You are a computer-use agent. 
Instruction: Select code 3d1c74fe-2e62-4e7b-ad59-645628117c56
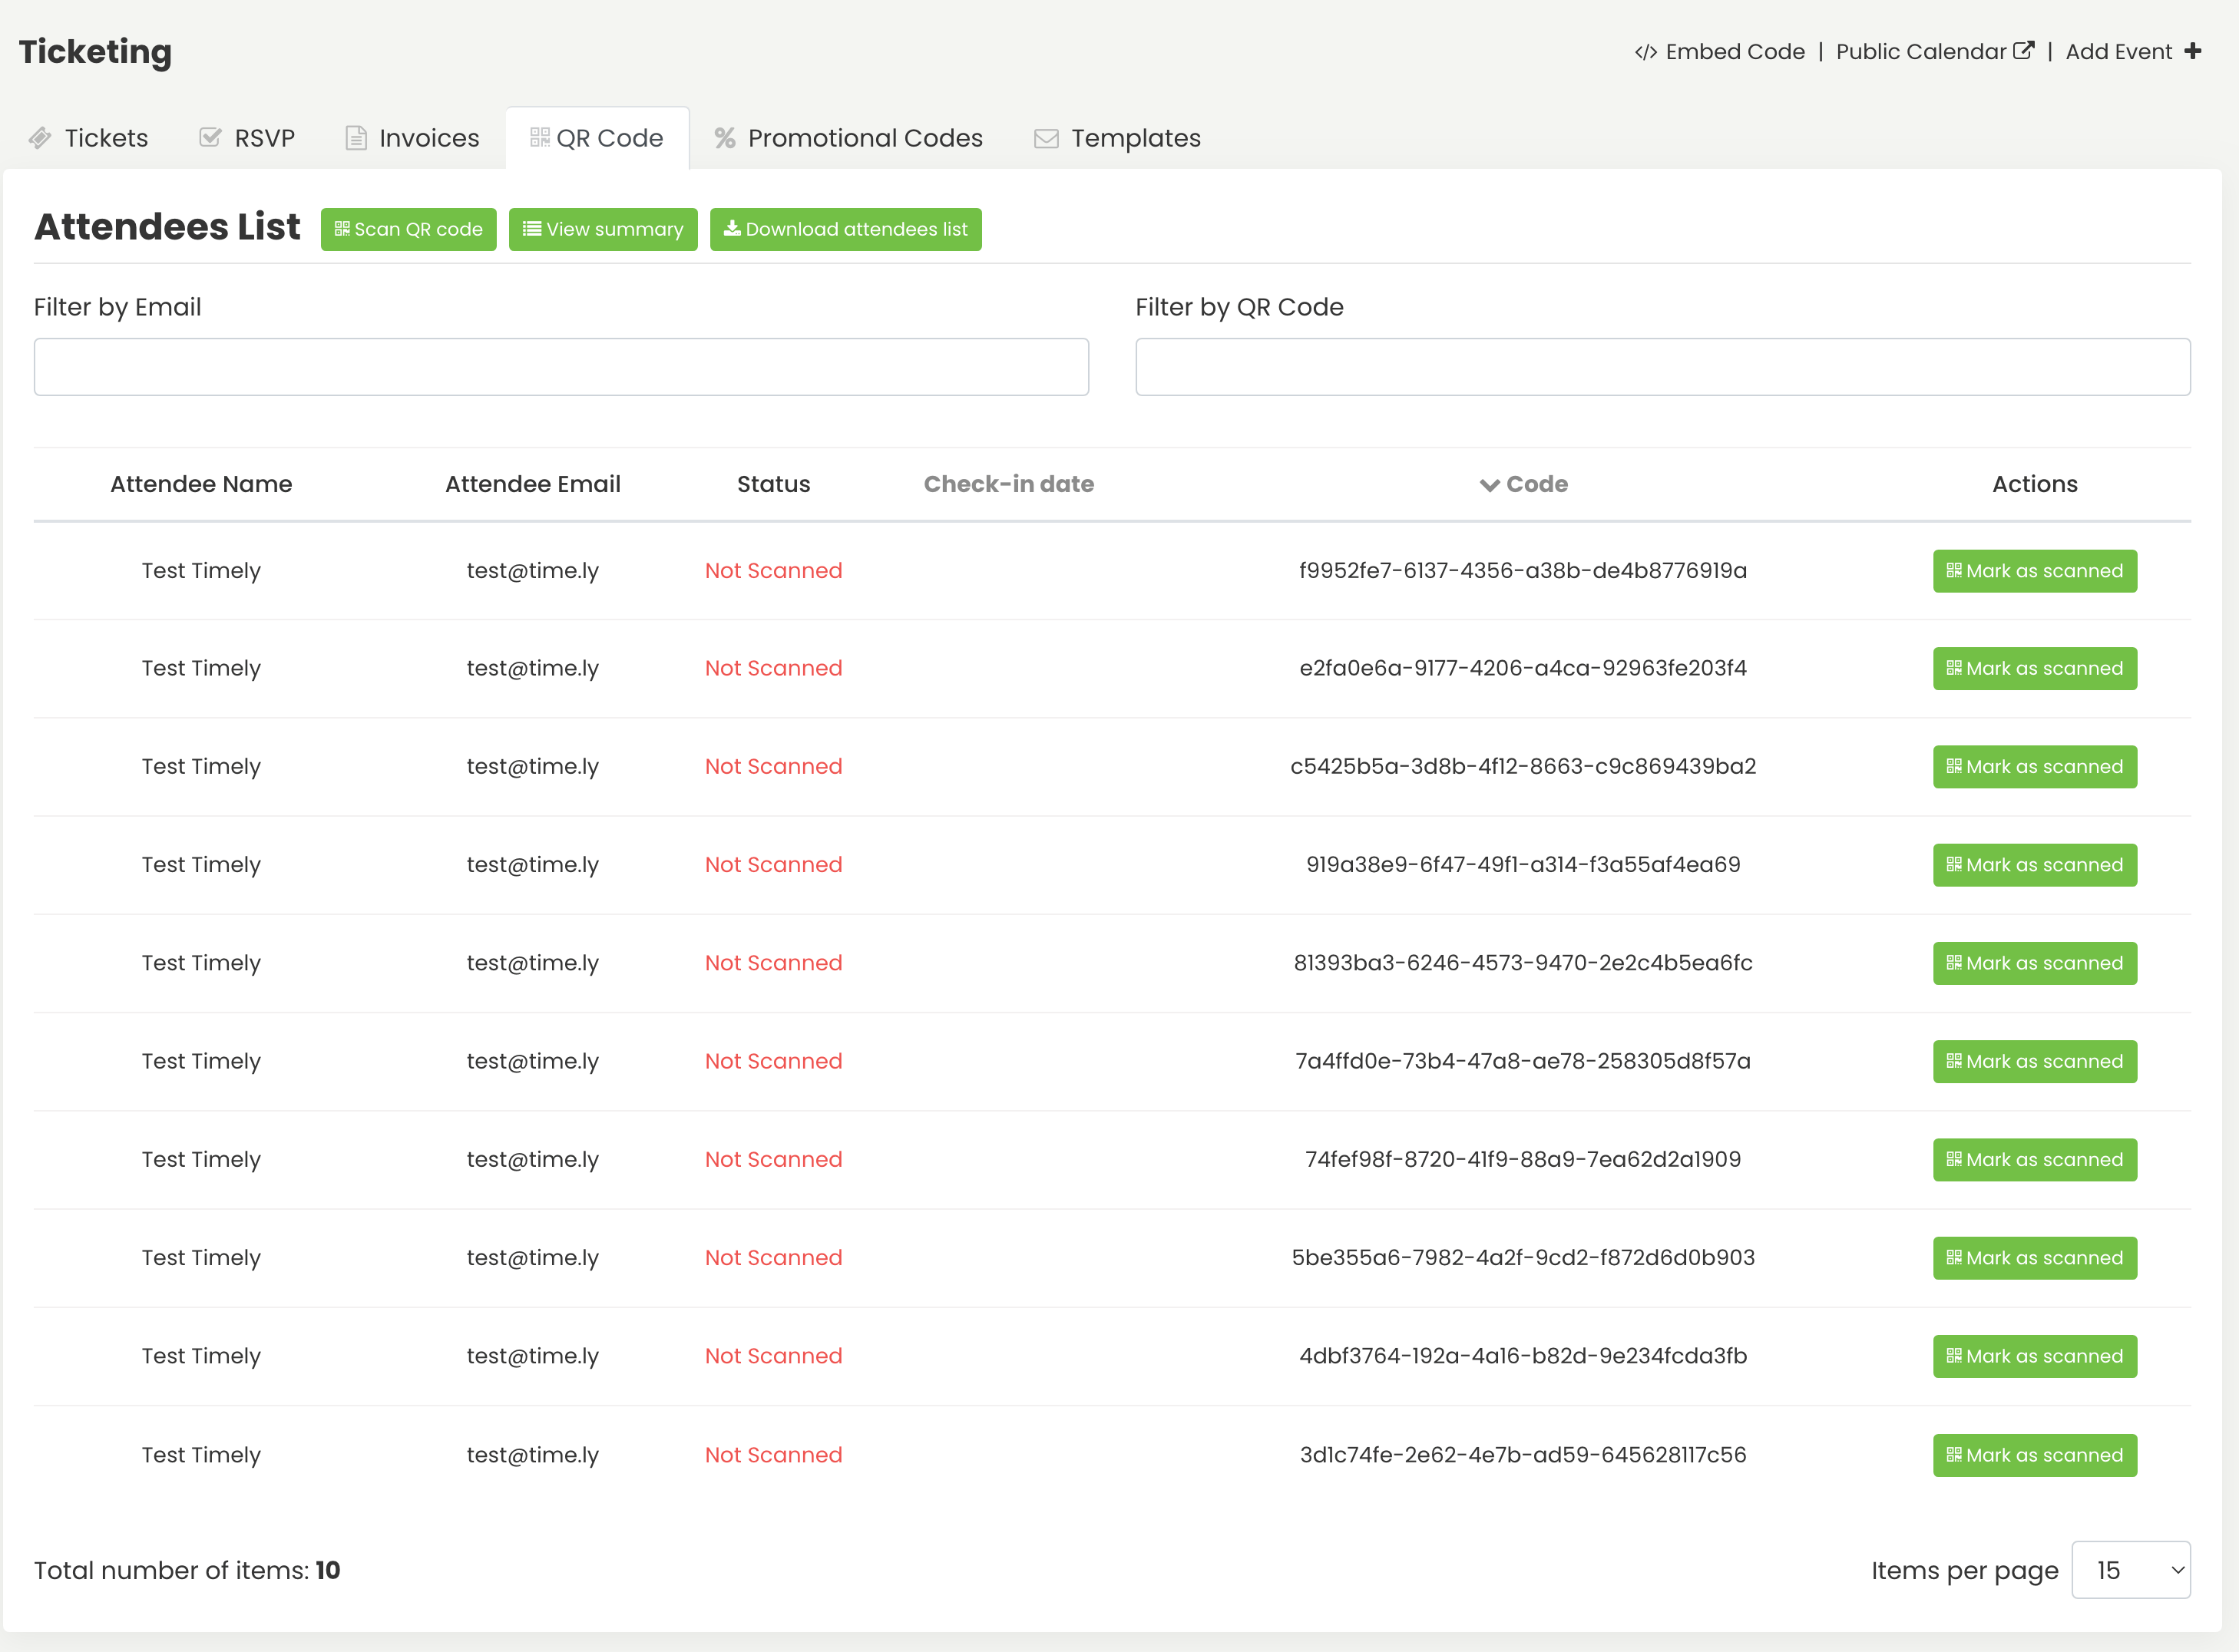point(1523,1454)
